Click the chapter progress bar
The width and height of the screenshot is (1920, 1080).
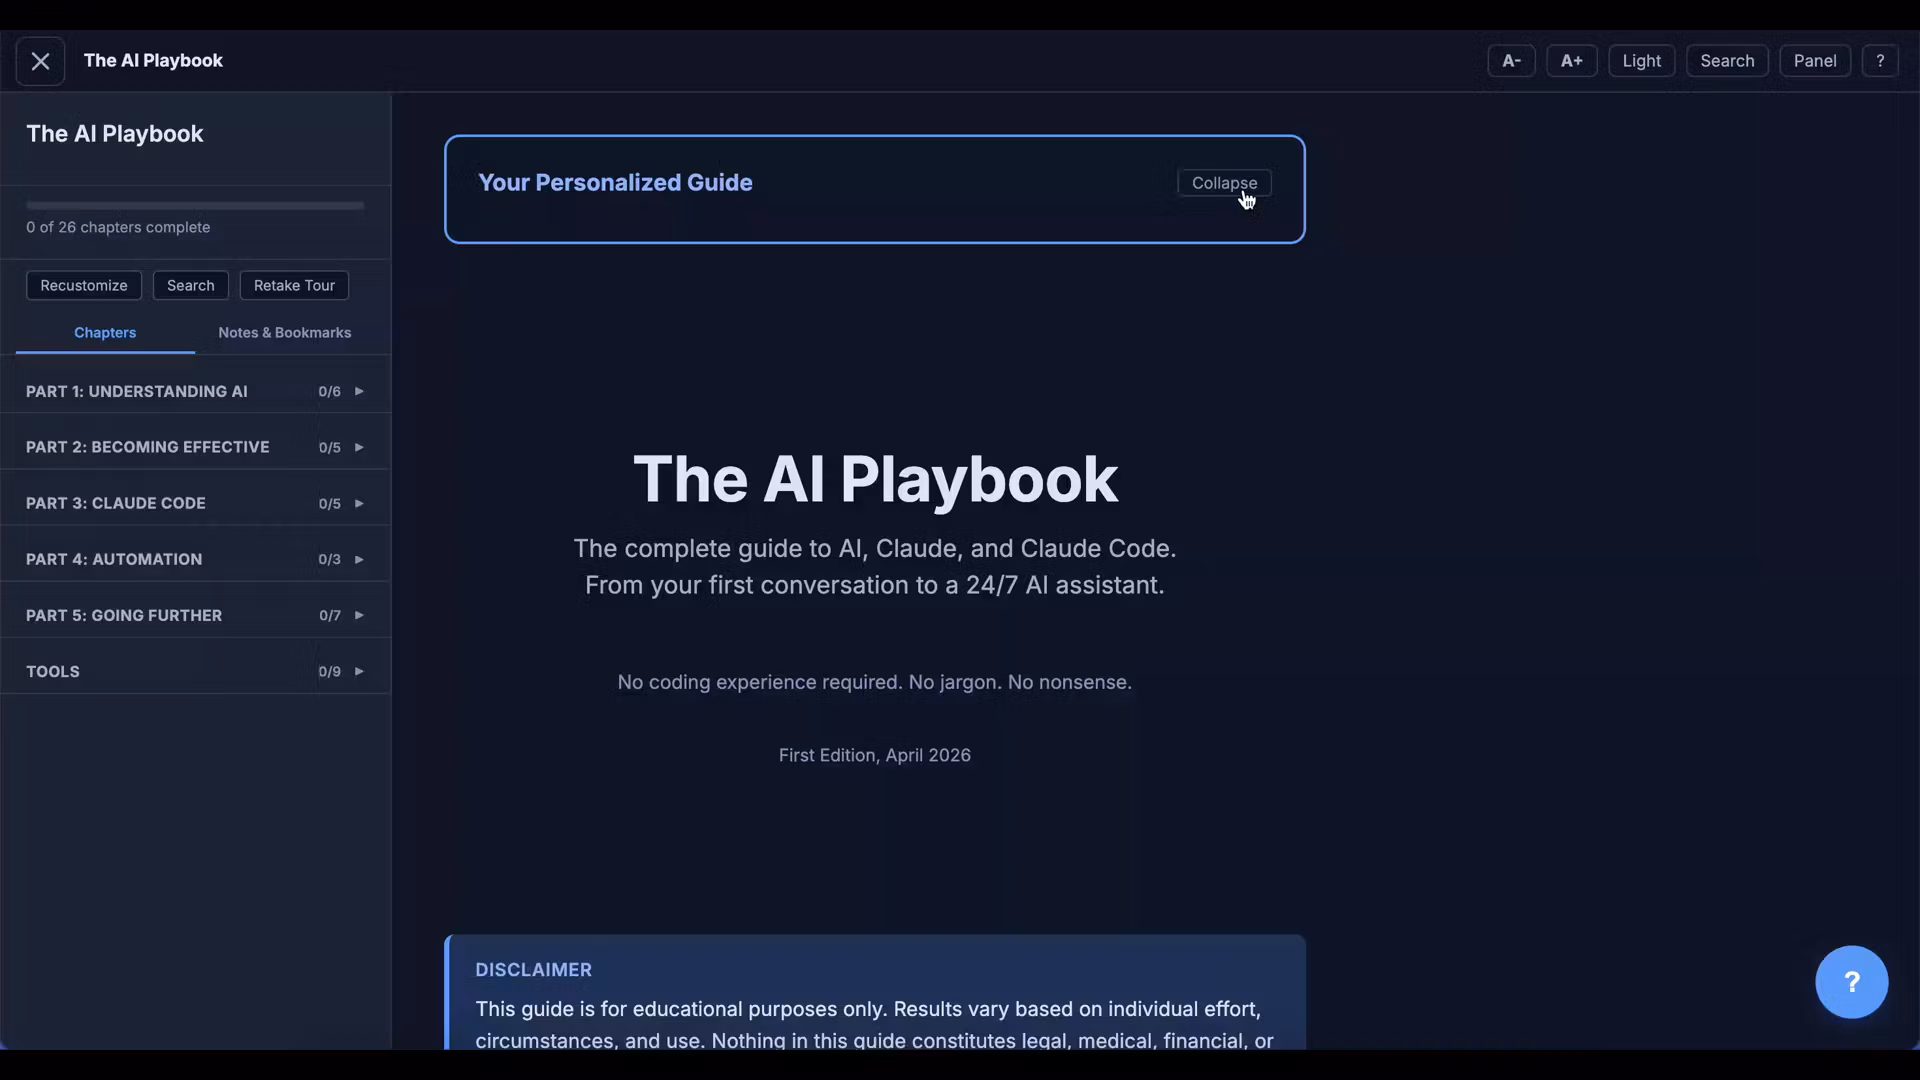click(195, 205)
